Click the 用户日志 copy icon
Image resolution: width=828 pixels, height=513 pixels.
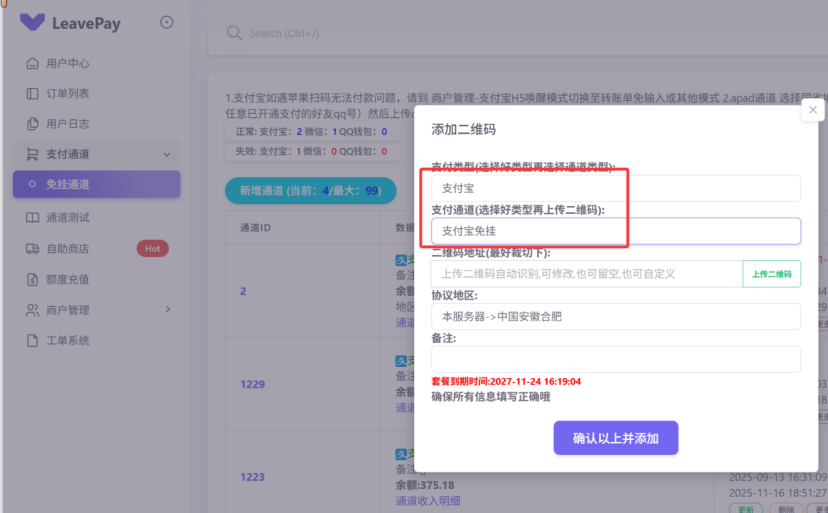[33, 124]
